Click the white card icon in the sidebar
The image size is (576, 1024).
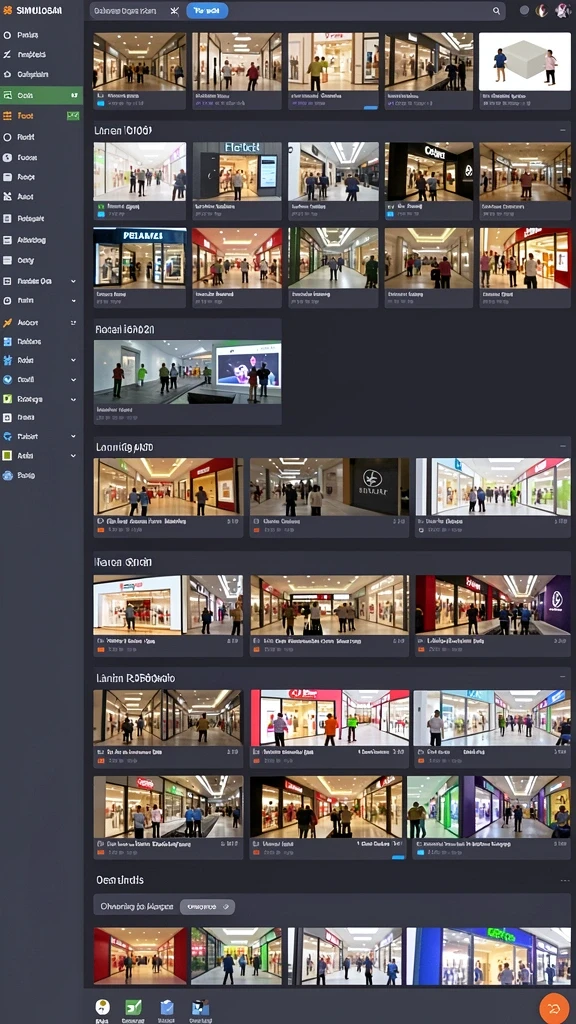click(x=7, y=177)
